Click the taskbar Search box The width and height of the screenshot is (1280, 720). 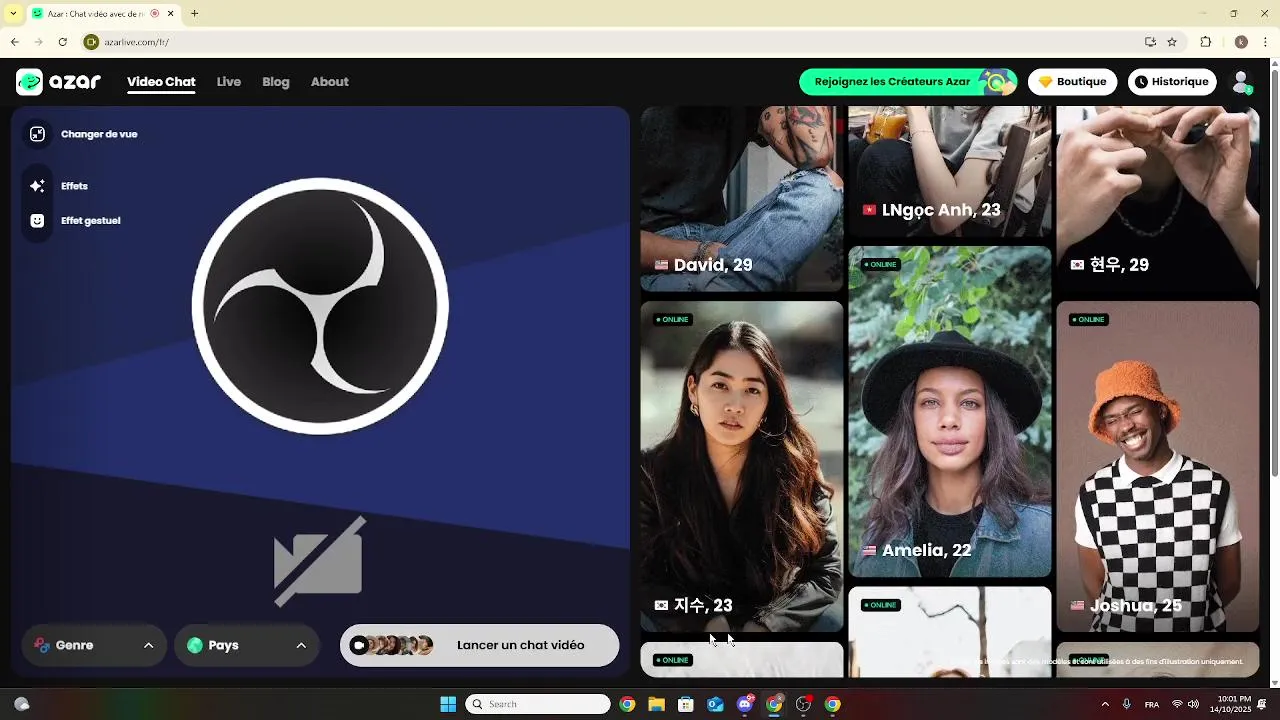[x=538, y=704]
